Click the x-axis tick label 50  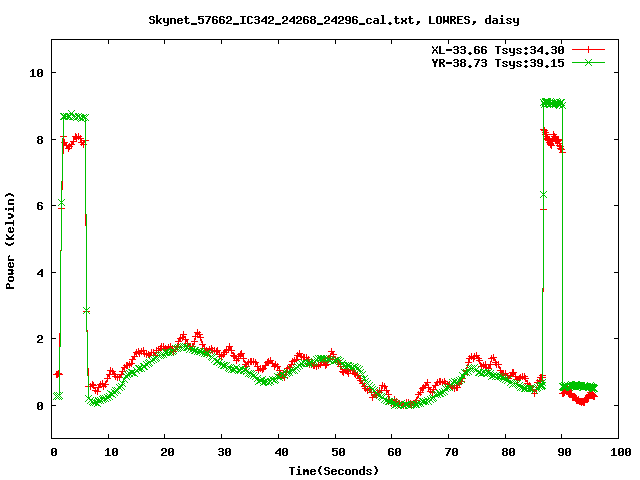(x=338, y=452)
